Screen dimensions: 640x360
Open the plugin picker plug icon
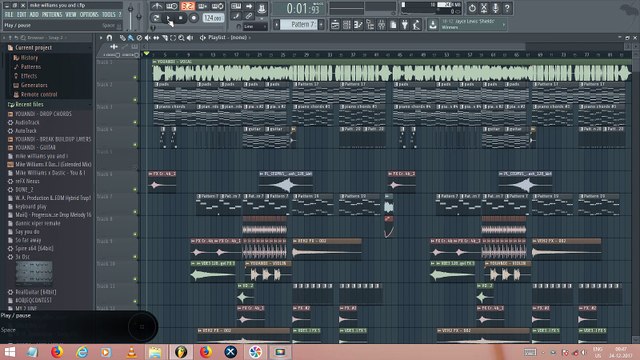click(x=404, y=25)
